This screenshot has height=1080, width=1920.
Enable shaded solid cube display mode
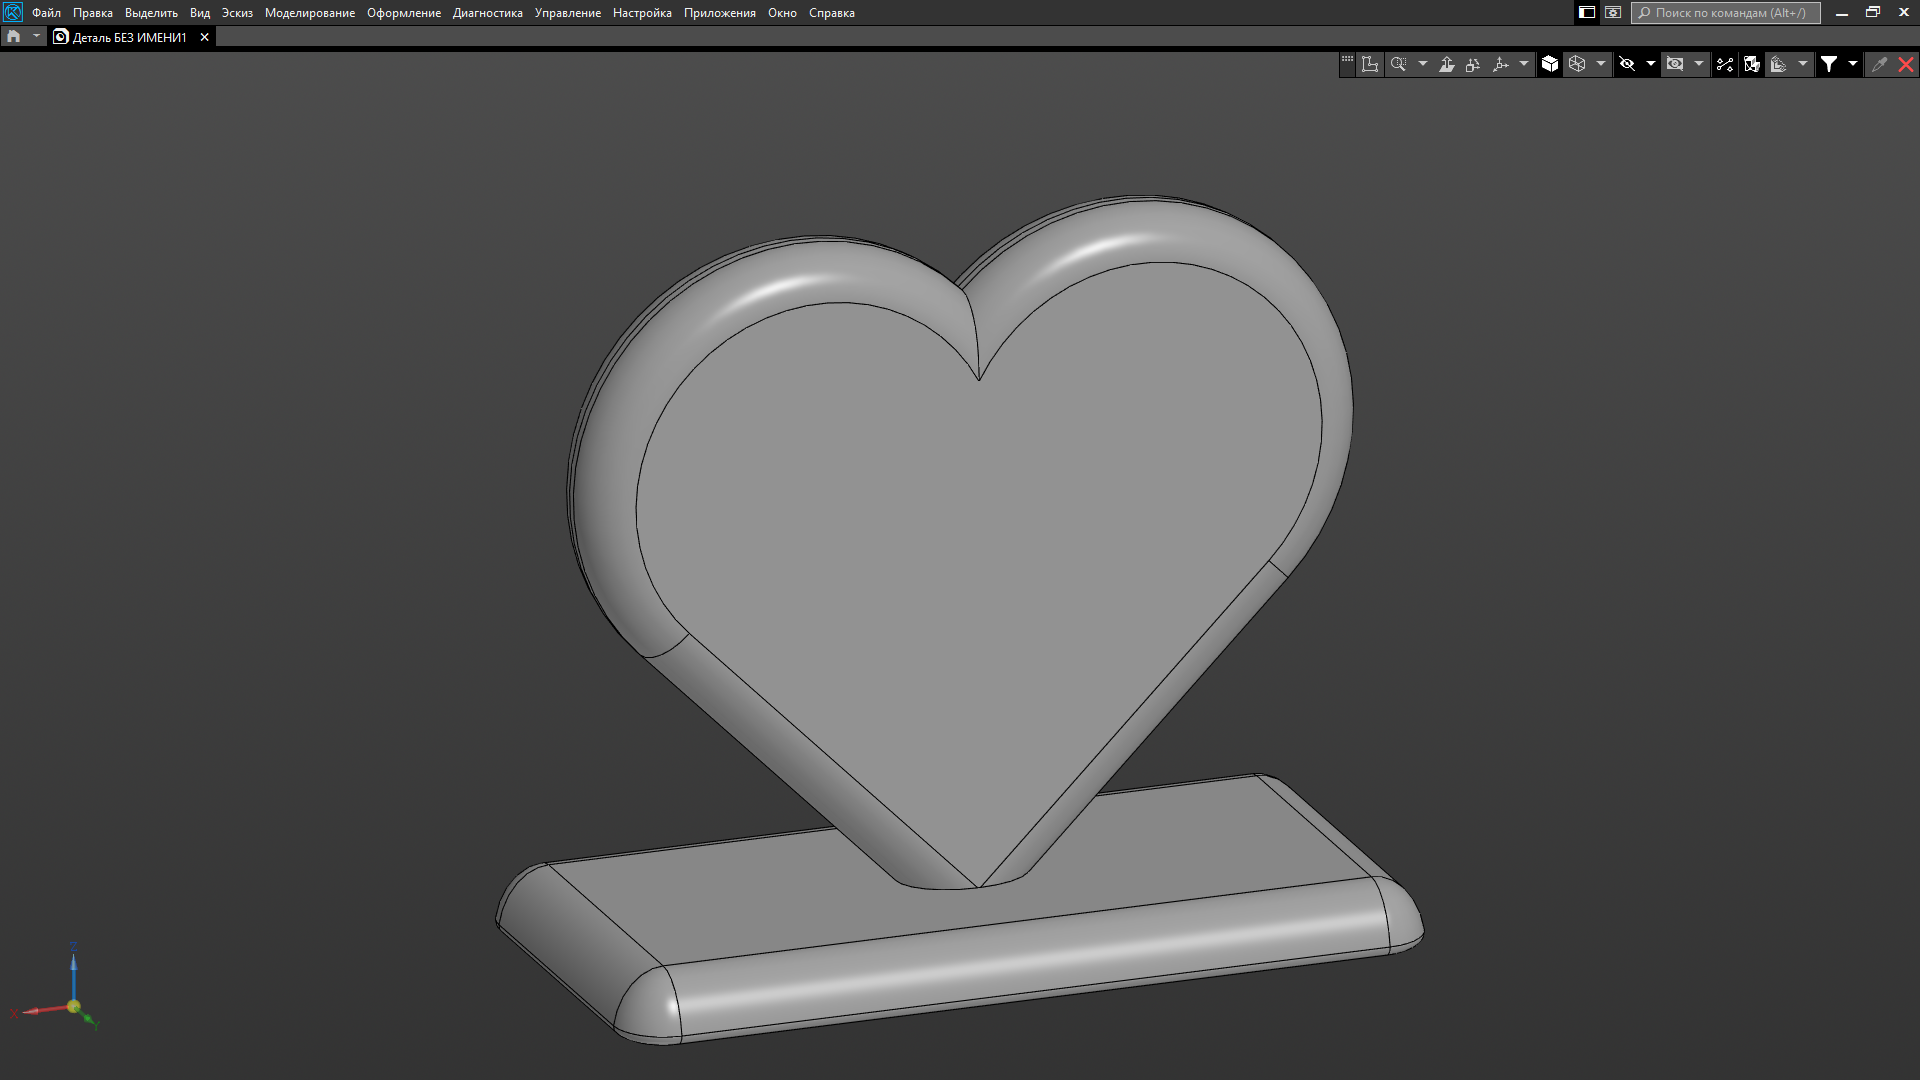click(1550, 64)
